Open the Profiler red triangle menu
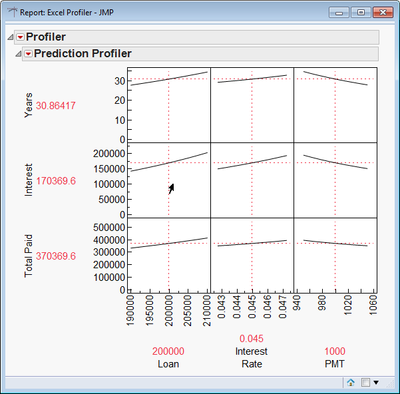This screenshot has width=400, height=394. coord(20,37)
